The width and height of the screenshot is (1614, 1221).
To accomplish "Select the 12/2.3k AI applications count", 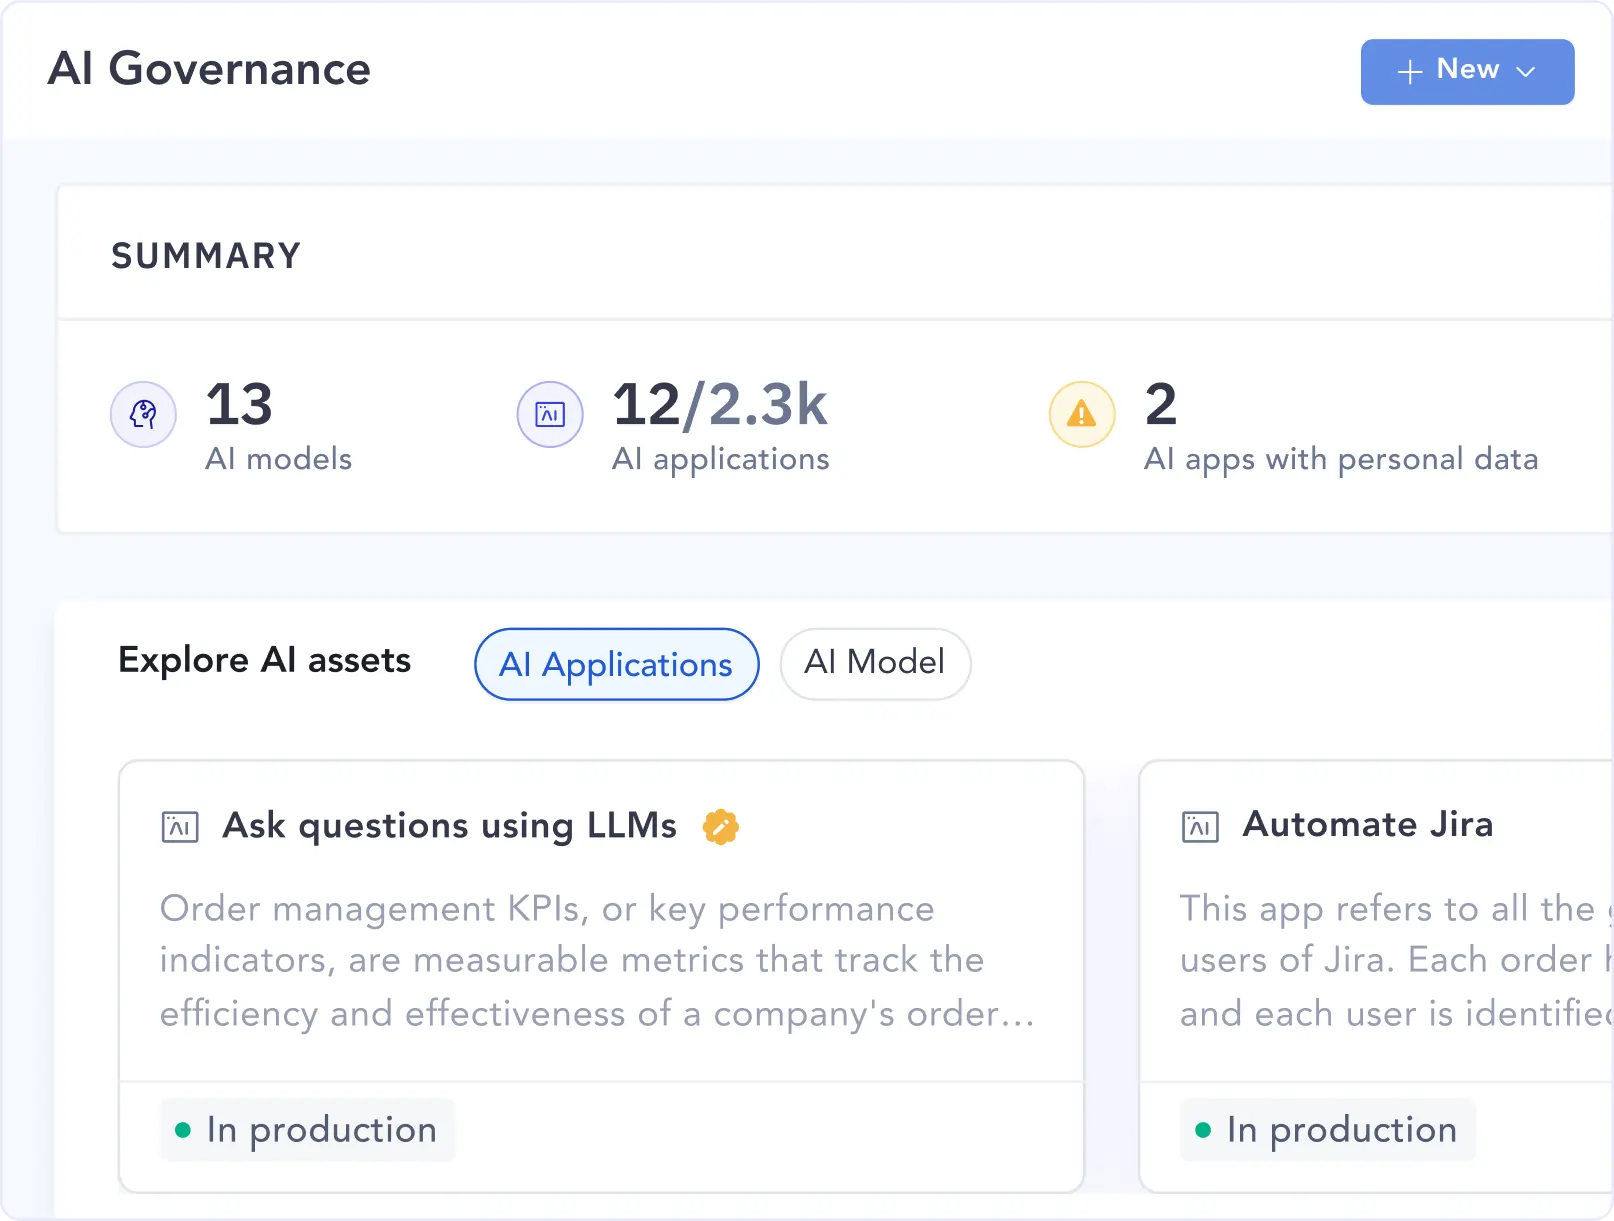I will point(719,405).
